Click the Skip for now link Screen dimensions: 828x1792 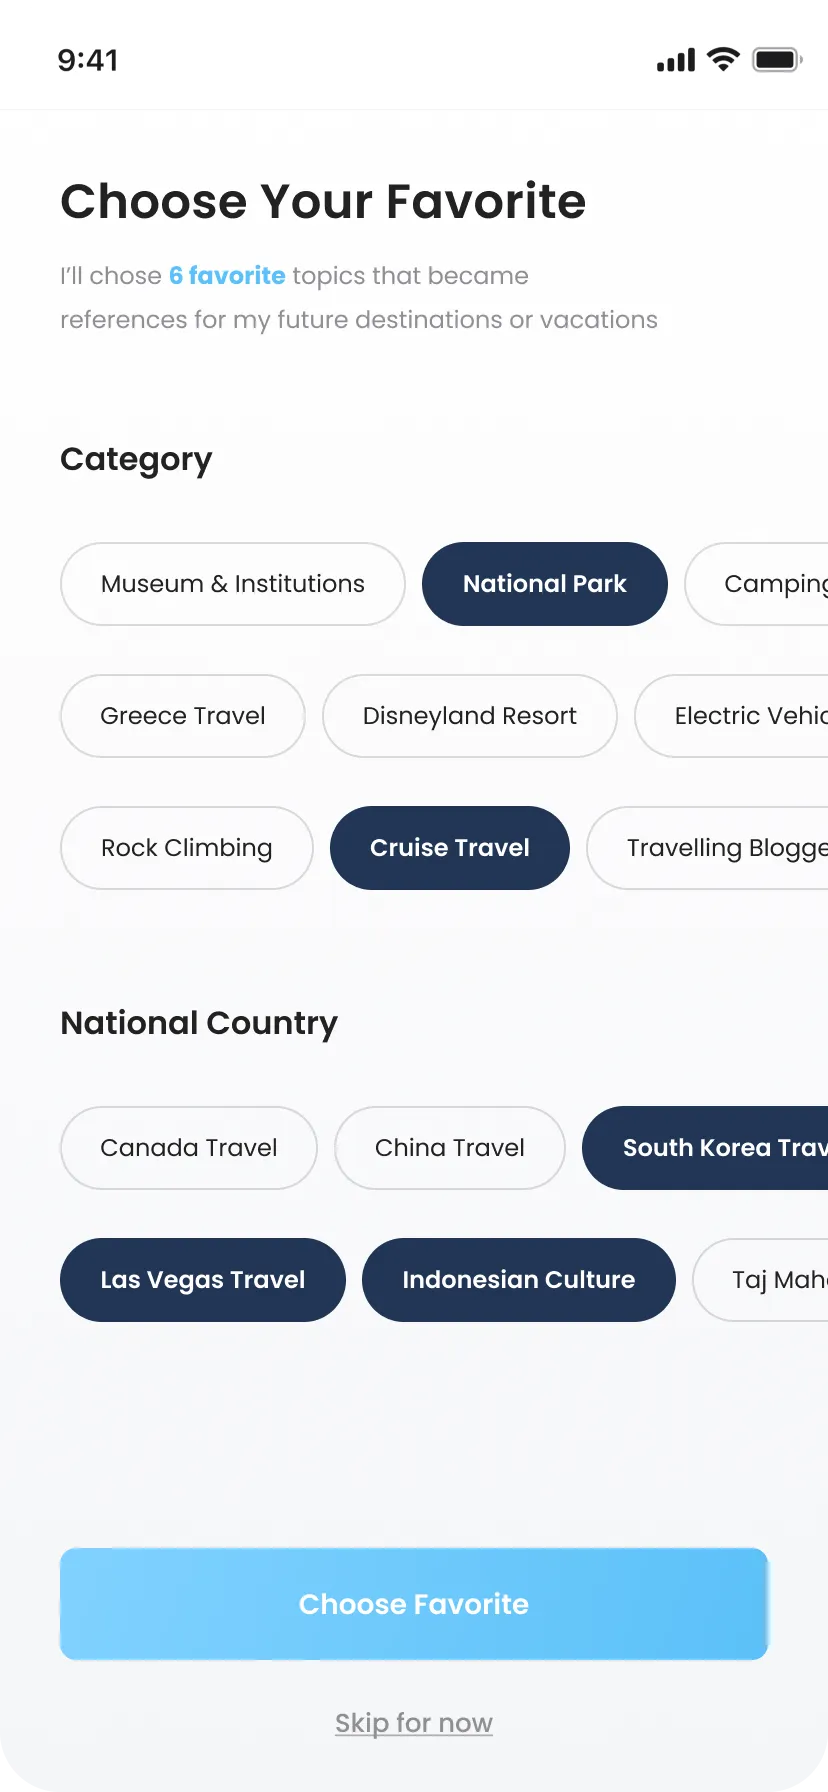[414, 1723]
